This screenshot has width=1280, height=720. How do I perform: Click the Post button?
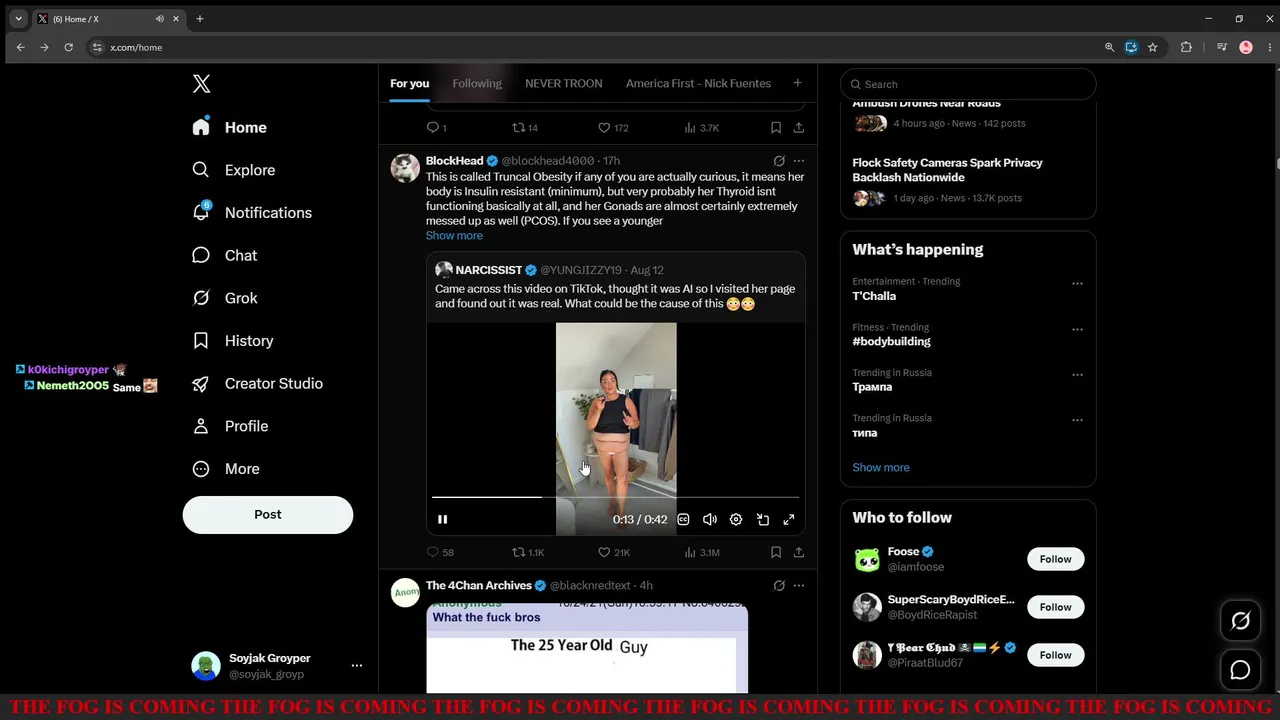coord(268,514)
